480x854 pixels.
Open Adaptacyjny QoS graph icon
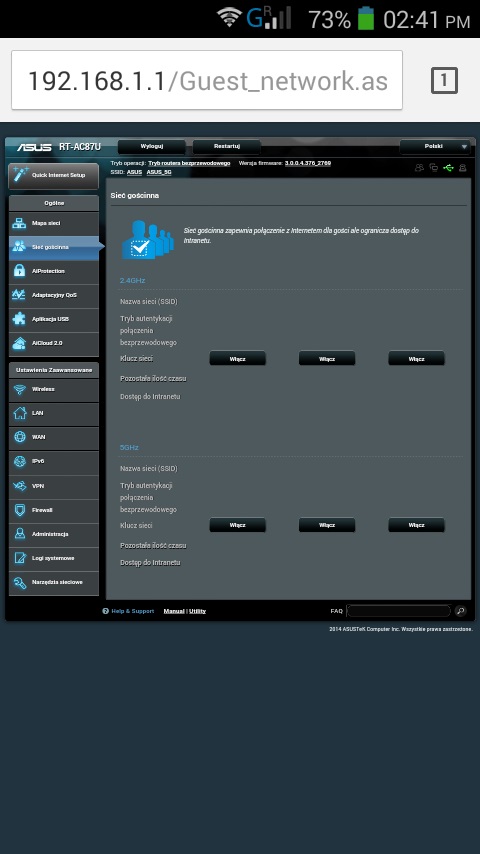pos(19,295)
